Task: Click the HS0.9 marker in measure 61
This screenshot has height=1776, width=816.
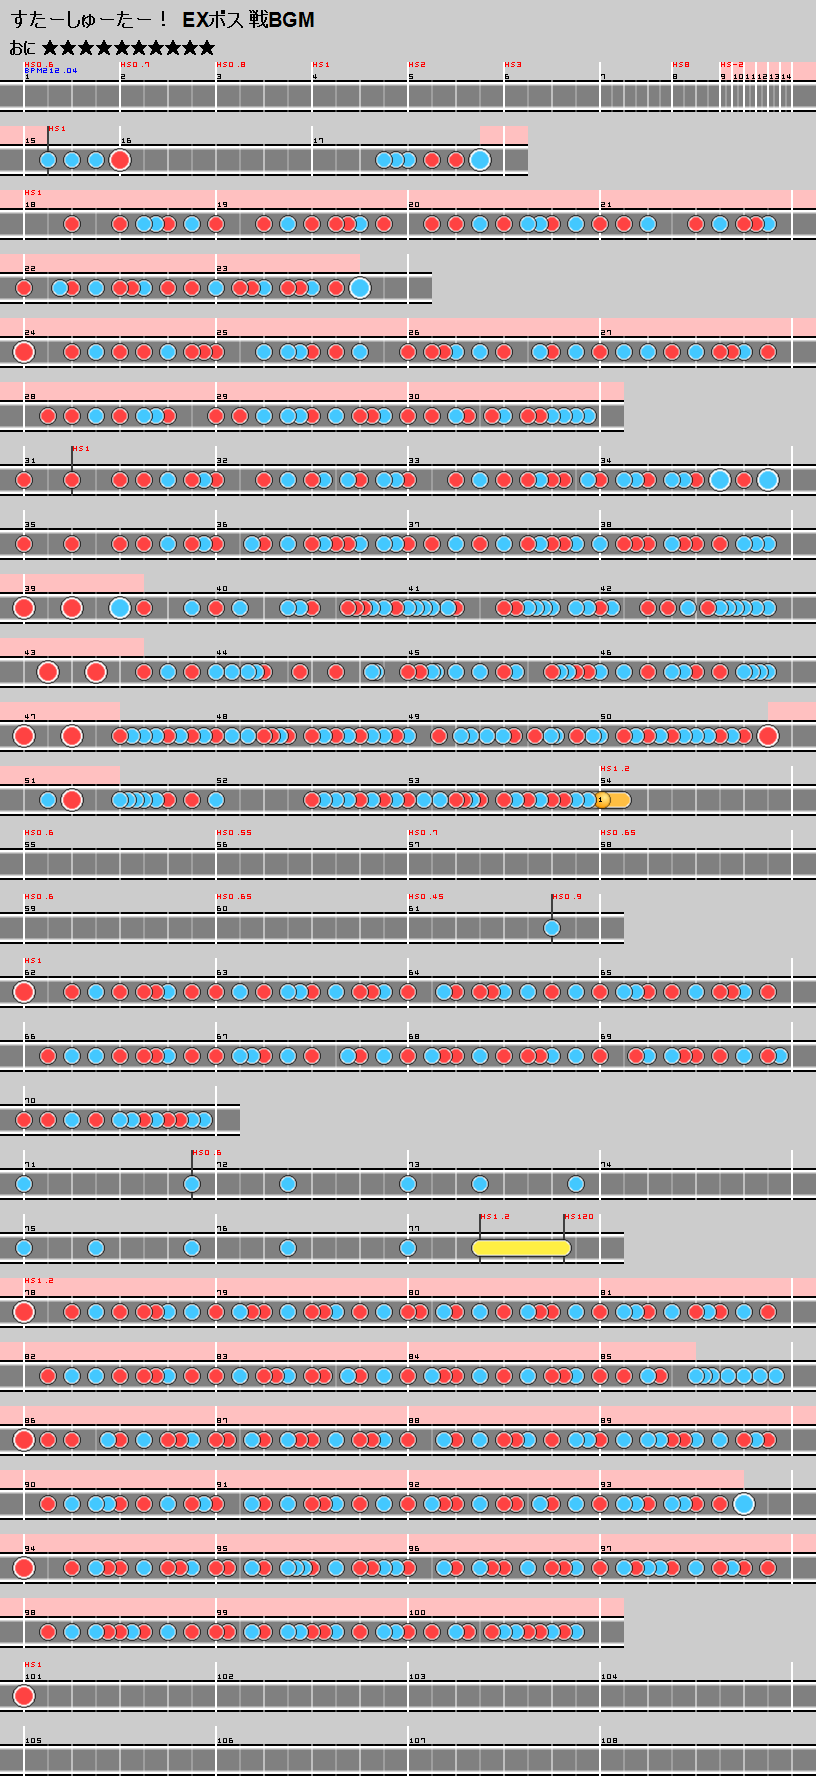Action: 567,896
